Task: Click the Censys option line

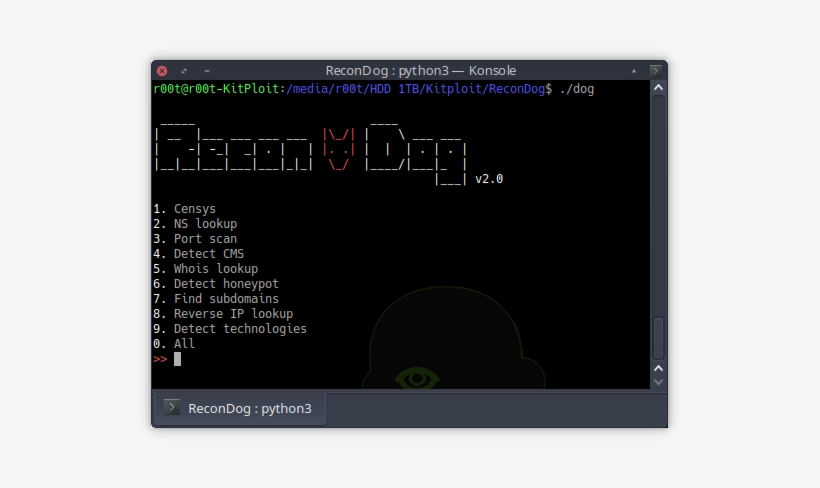Action: click(194, 209)
